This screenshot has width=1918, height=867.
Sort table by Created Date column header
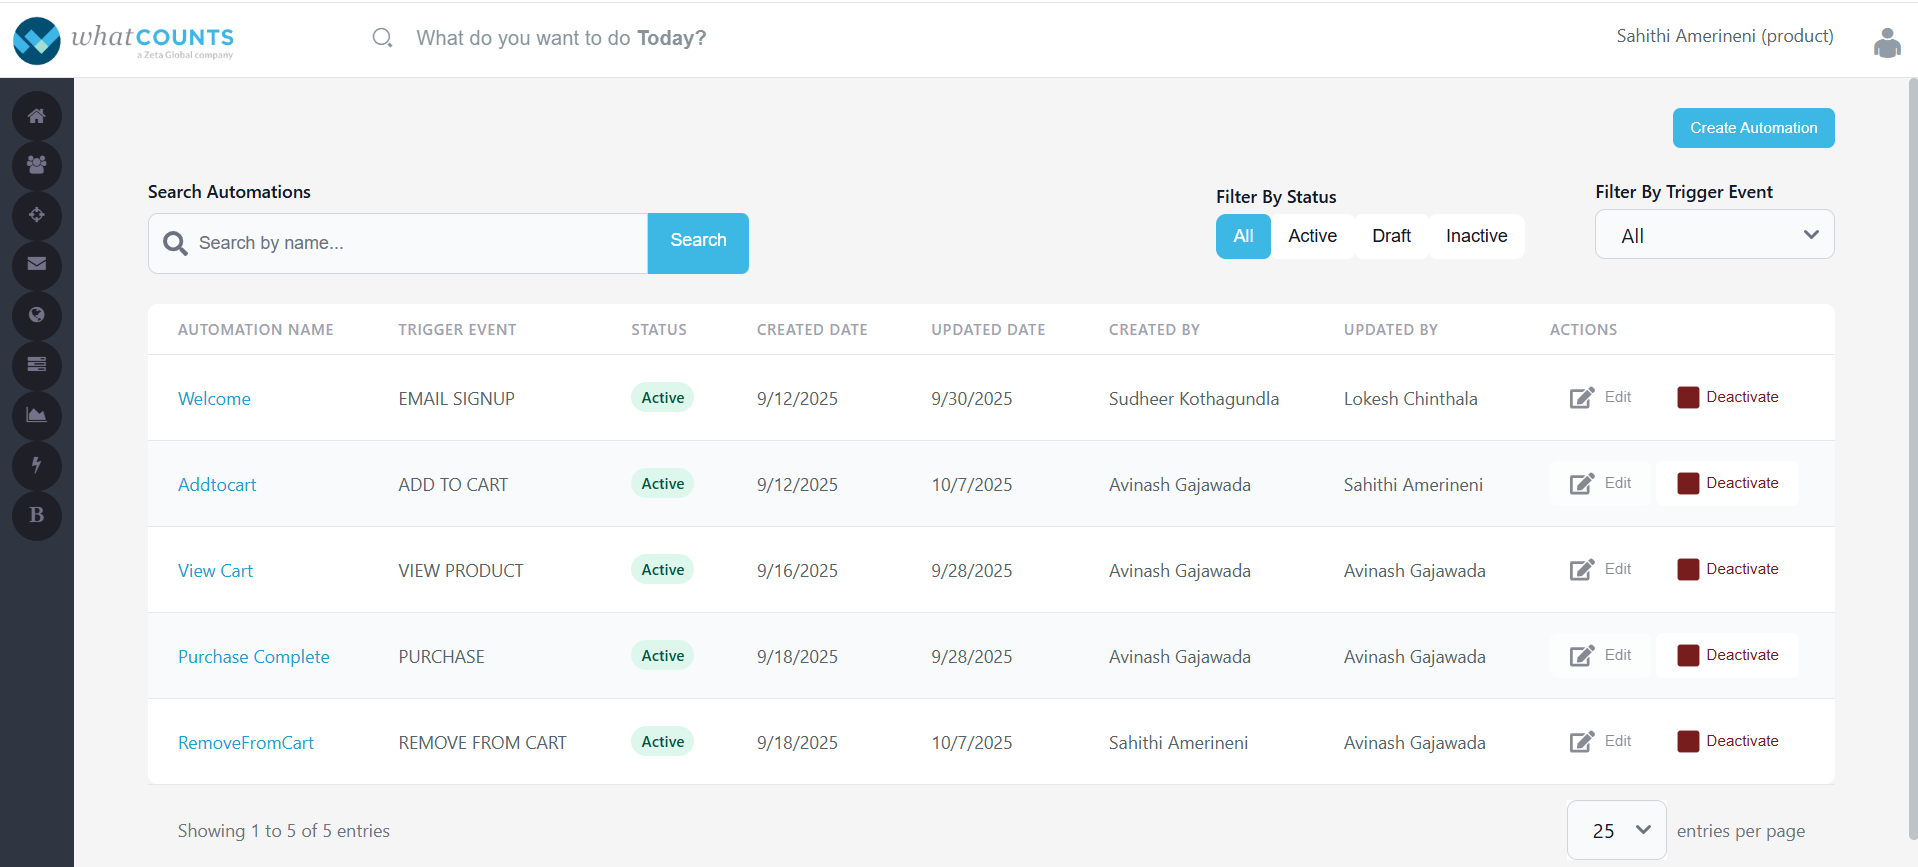point(812,330)
